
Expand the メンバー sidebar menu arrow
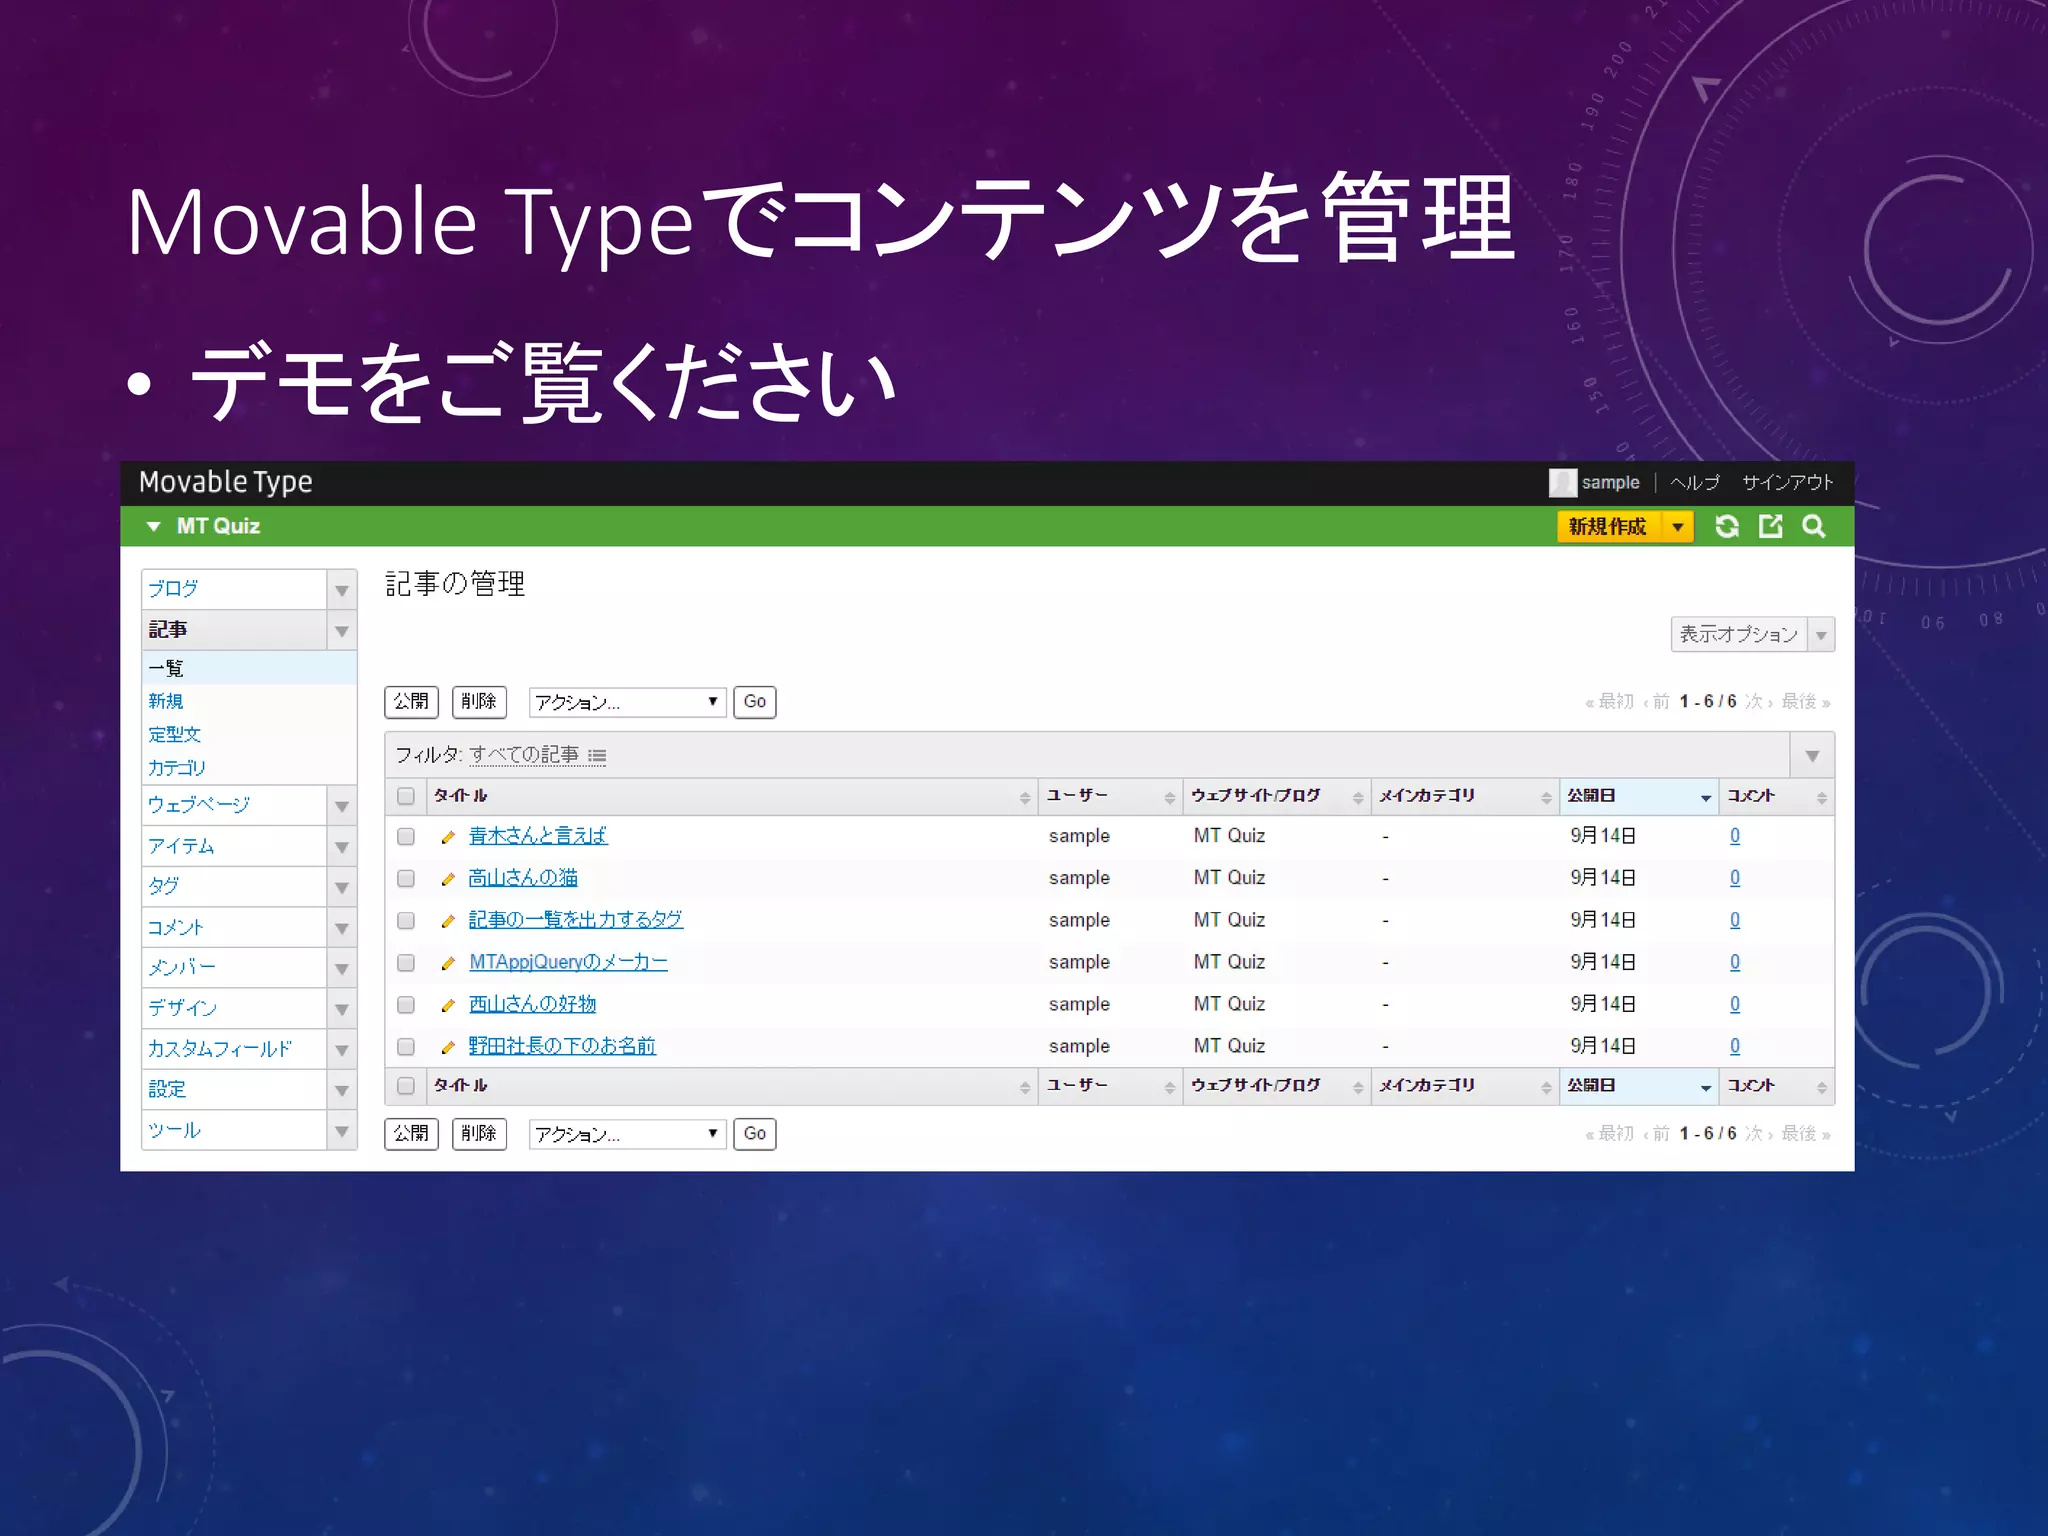[342, 969]
